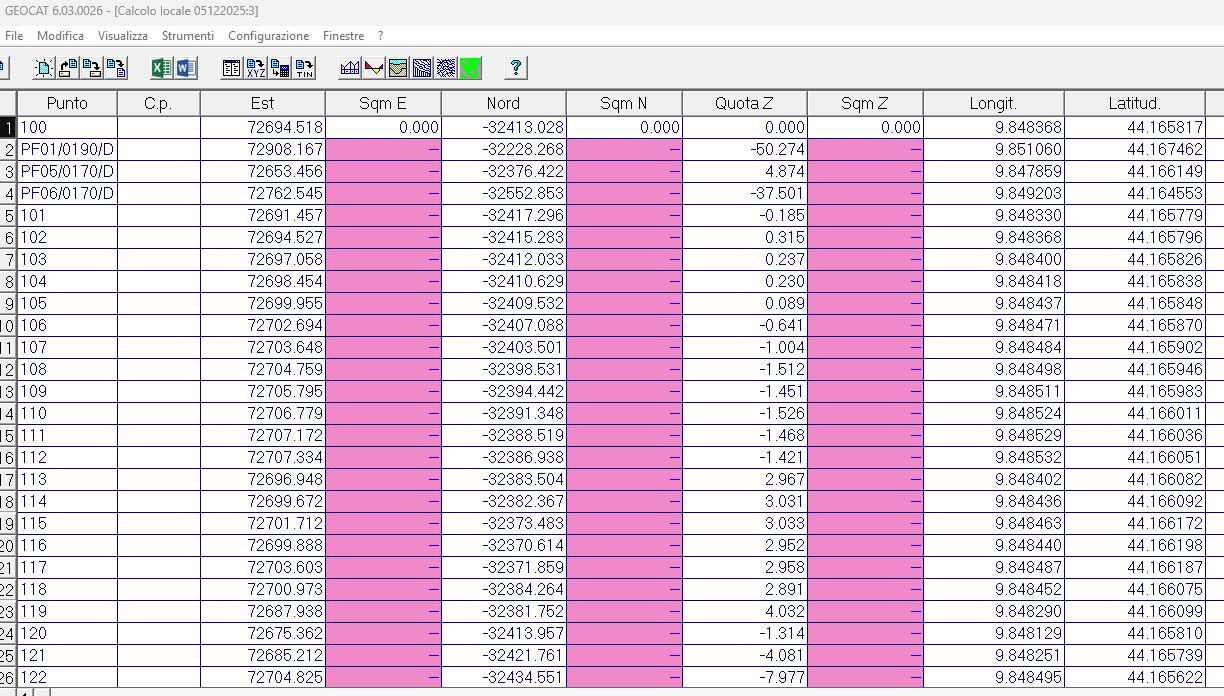Click the XYZ export toolbar icon
This screenshot has width=1224, height=696.
[x=256, y=68]
